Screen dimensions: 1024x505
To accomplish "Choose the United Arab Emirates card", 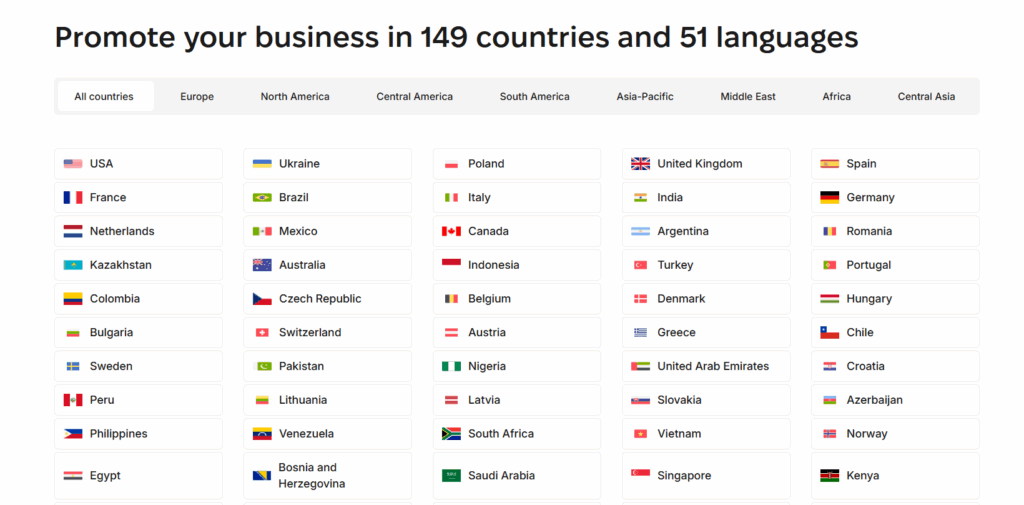I will click(706, 367).
